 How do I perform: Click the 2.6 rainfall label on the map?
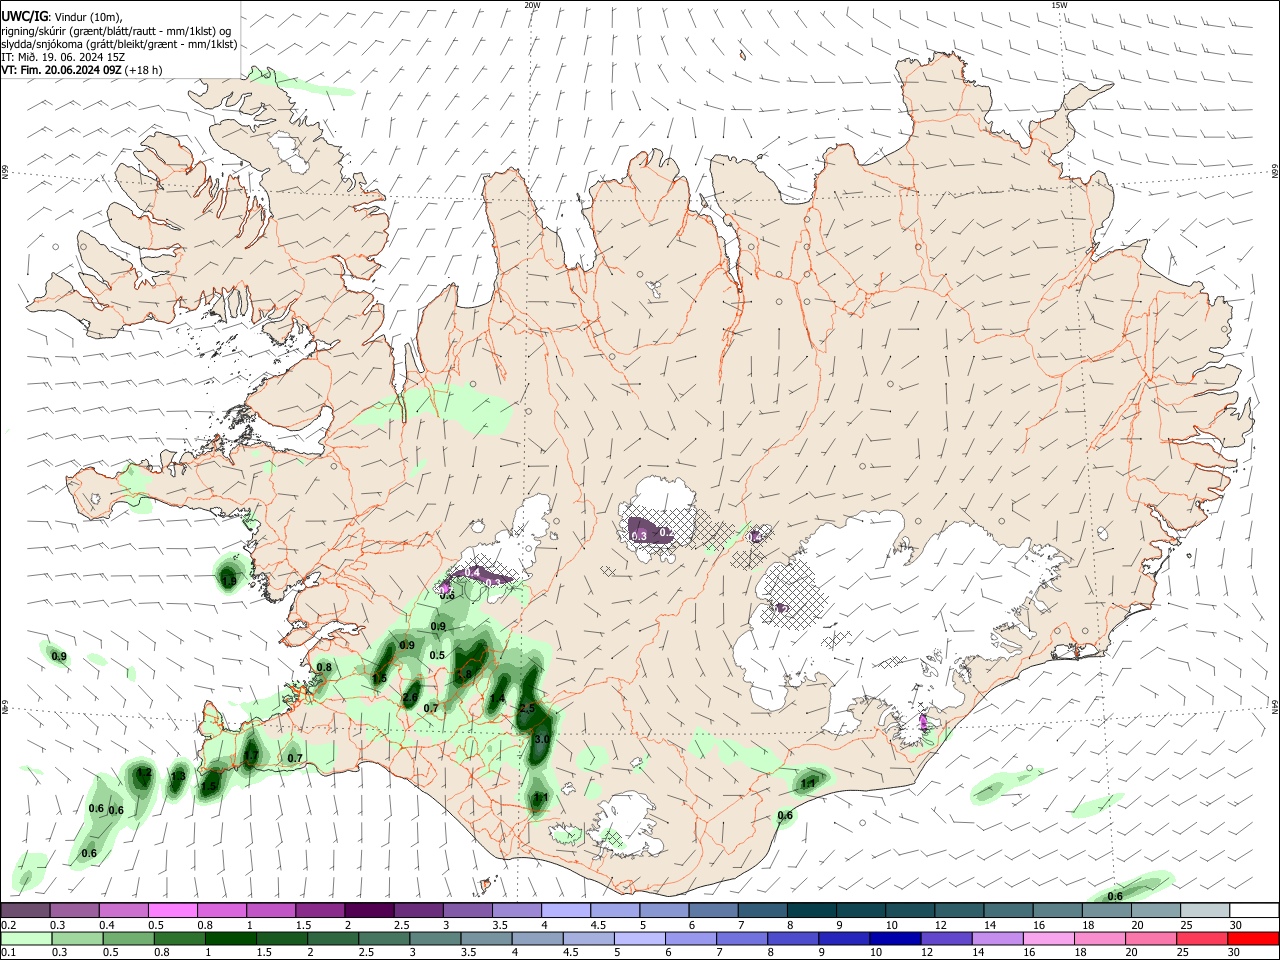[410, 698]
